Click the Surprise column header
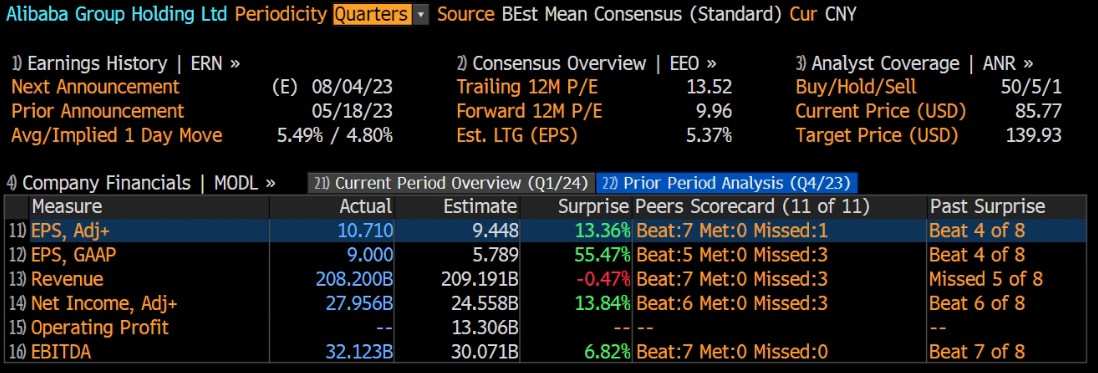Image resolution: width=1098 pixels, height=373 pixels. point(594,207)
